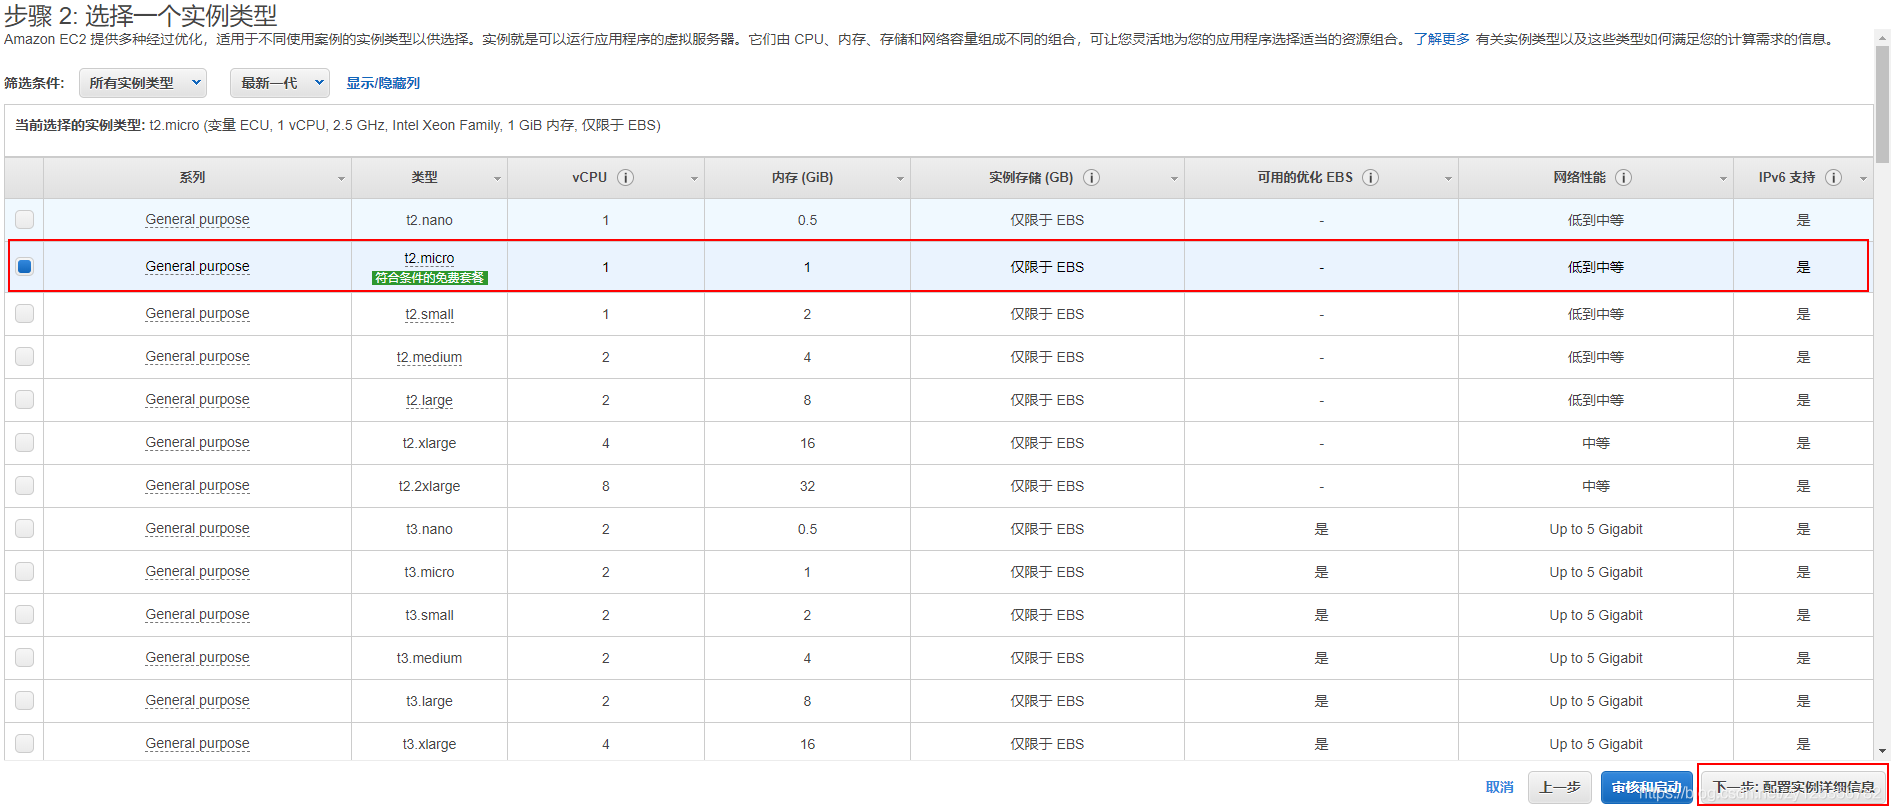Select the t2.nano instance checkbox
Viewport: 1891px width, 812px height.
coord(25,219)
